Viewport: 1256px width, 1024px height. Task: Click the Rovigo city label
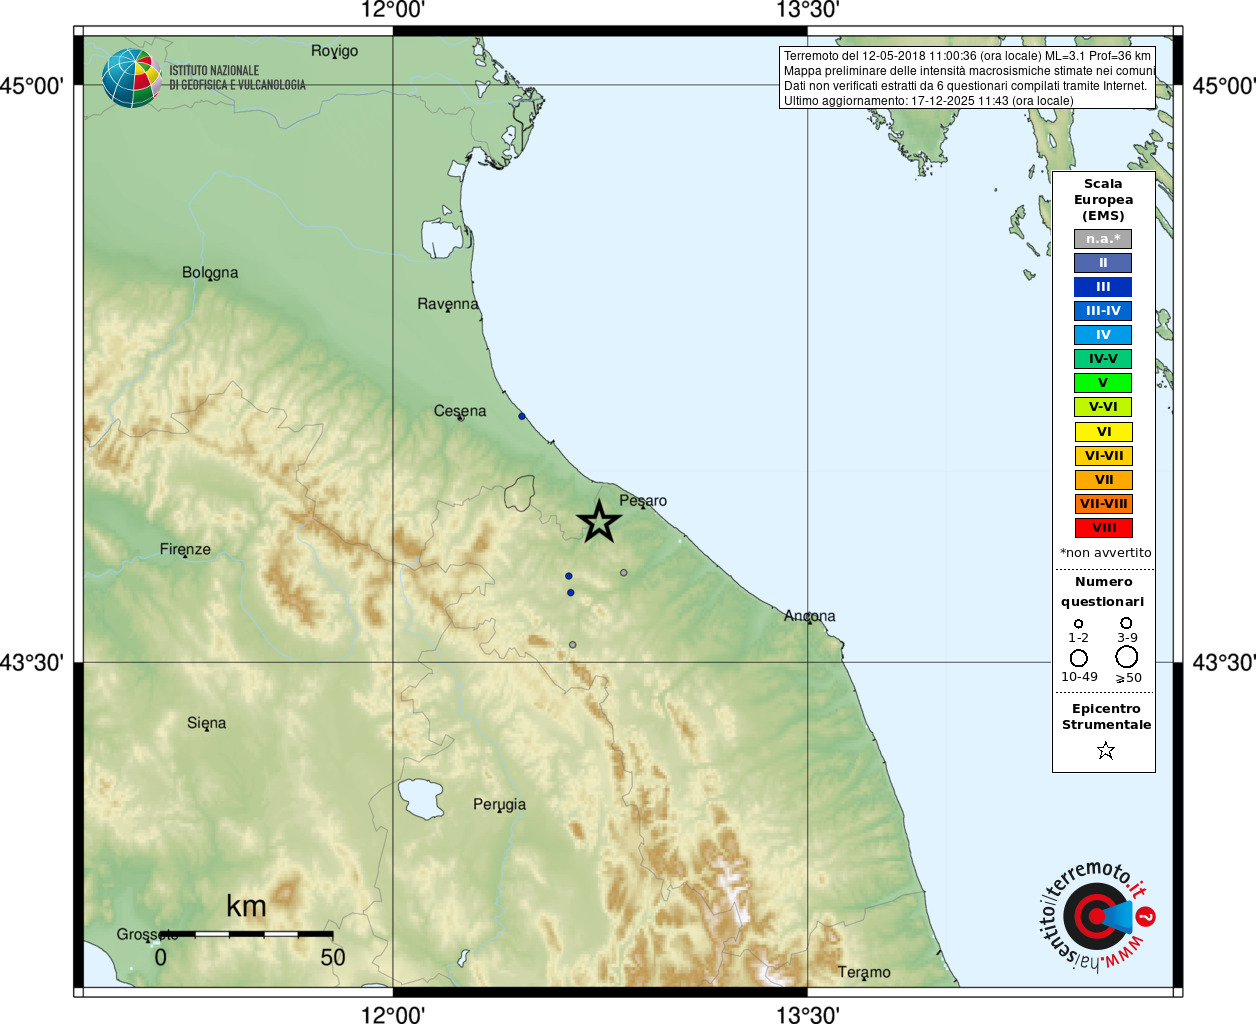click(x=334, y=51)
